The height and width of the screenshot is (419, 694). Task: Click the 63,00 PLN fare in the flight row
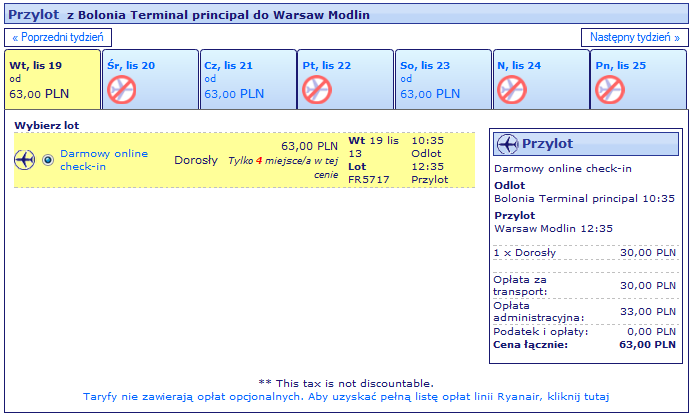coord(309,146)
